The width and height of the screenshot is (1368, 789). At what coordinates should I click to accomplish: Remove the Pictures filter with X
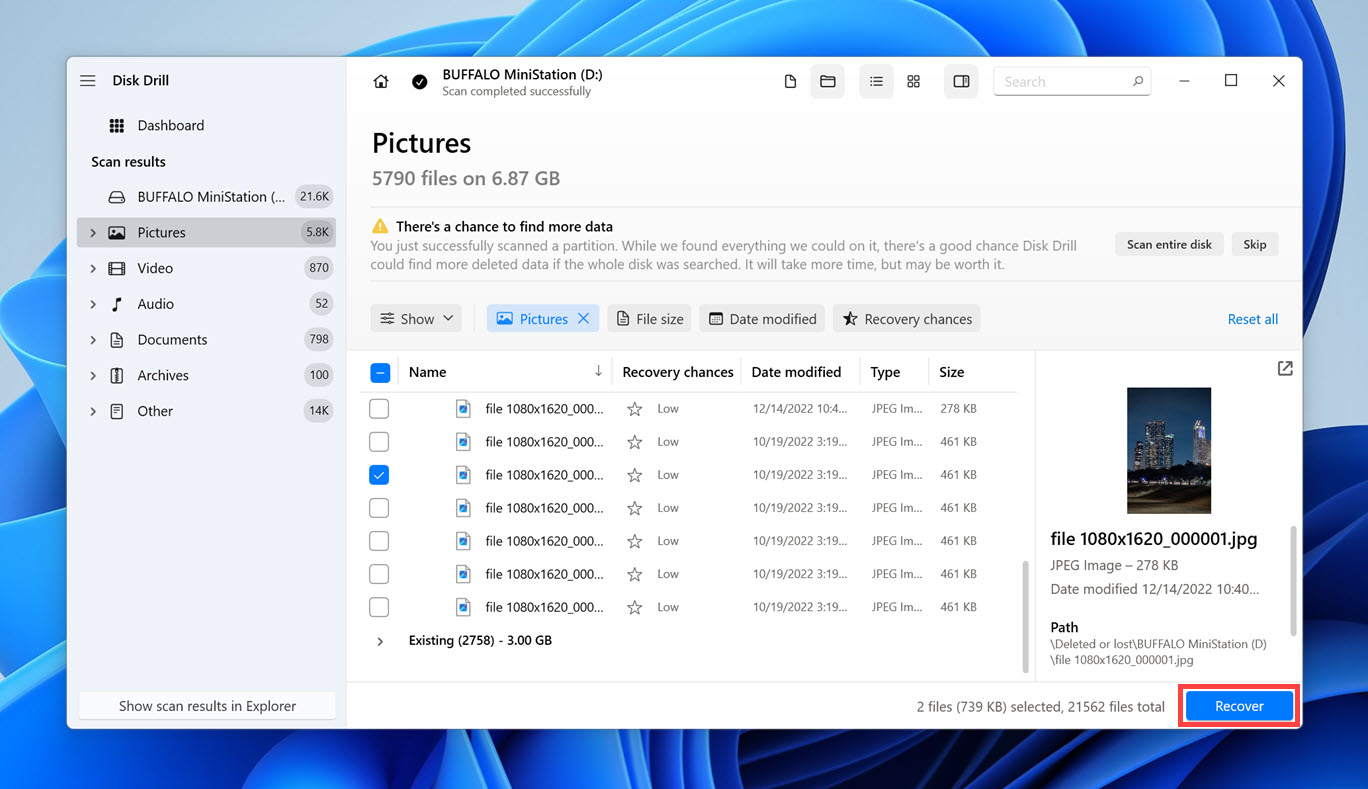click(x=584, y=319)
